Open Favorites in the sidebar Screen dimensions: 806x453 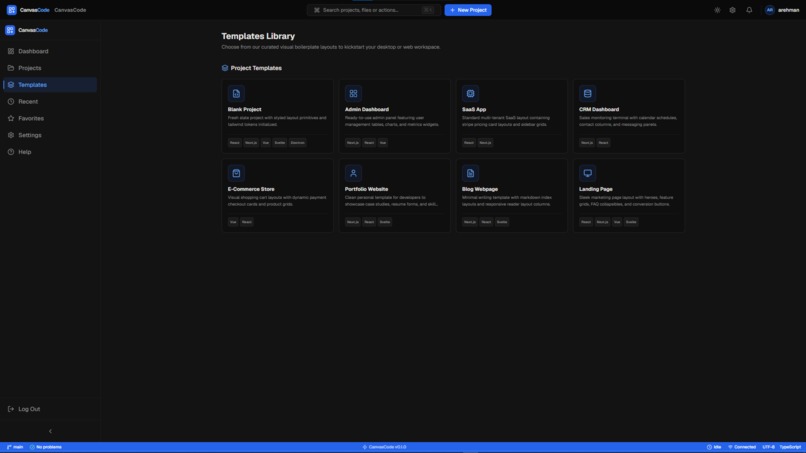(x=50, y=118)
